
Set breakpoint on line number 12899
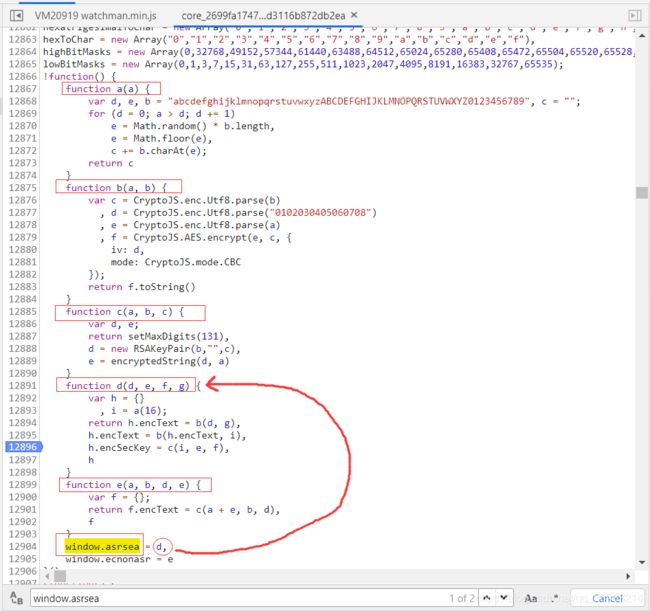23,485
